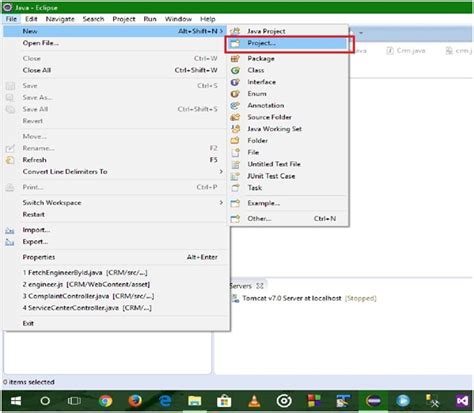
Task: Click the Other... wizard icon
Action: pyautogui.click(x=235, y=219)
